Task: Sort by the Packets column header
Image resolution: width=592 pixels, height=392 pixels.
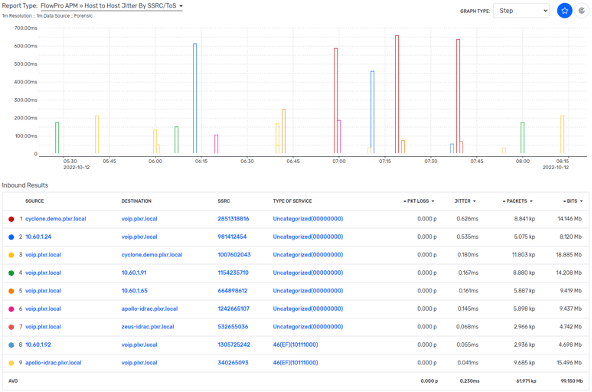Action: pyautogui.click(x=517, y=201)
